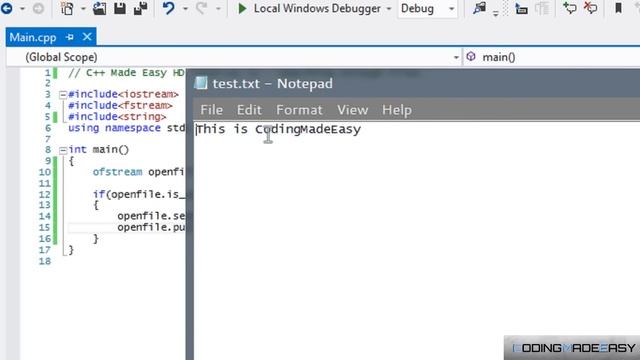The image size is (640, 360).
Task: Click the #include<string> line of code
Action: pos(117,117)
